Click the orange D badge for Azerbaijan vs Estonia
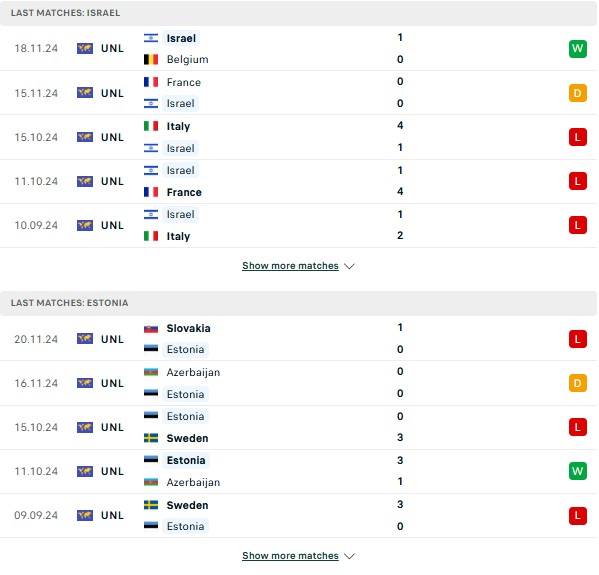The height and width of the screenshot is (575, 599). pos(577,383)
